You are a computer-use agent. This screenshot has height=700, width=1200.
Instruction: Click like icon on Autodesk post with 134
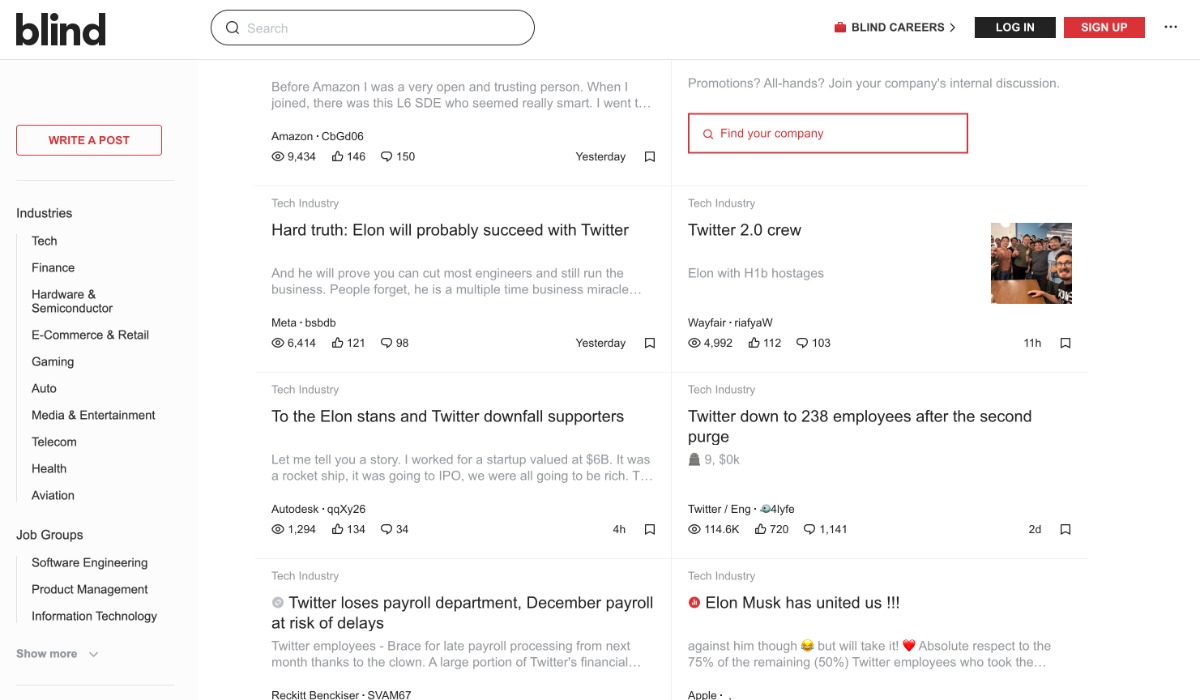[338, 529]
